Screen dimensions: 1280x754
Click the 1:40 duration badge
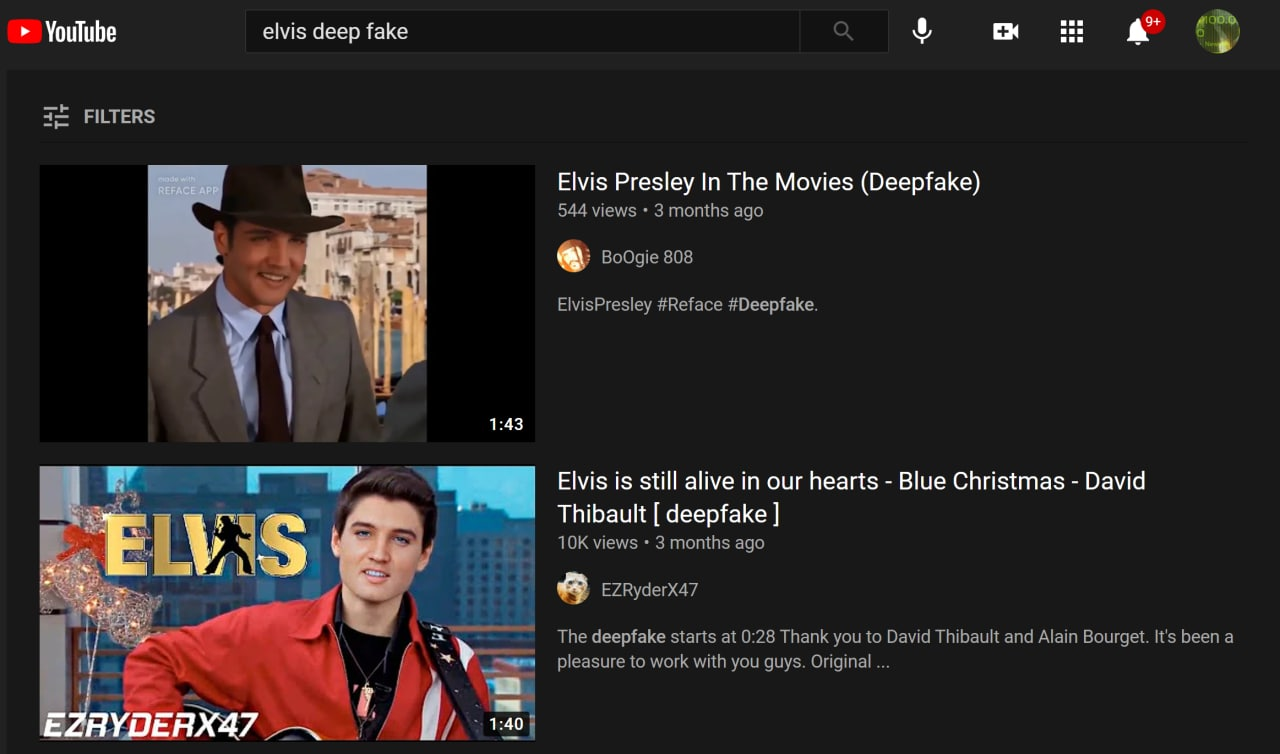tap(506, 723)
